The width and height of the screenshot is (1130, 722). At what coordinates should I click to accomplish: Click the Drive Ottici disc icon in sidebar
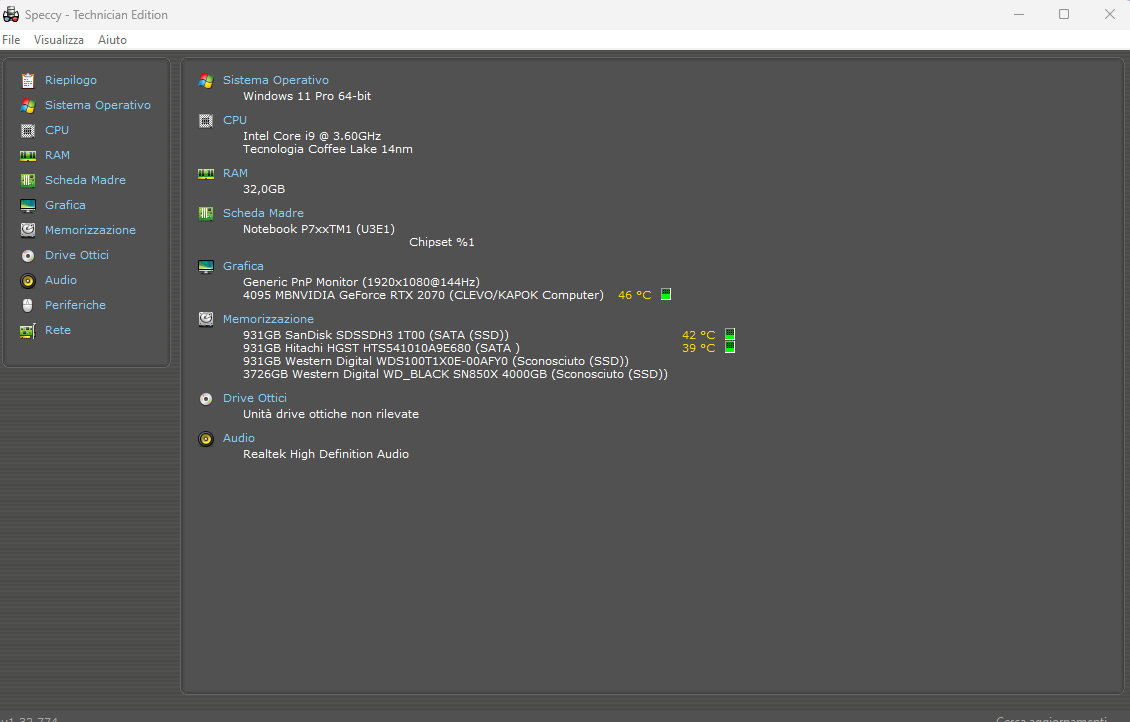[27, 255]
